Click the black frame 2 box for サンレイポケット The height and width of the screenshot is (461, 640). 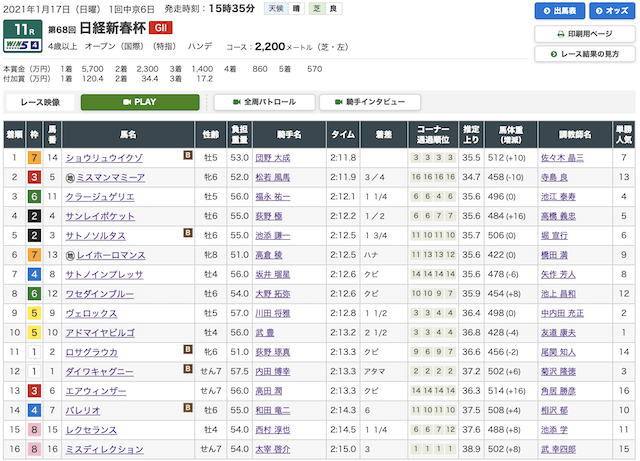[x=34, y=216]
